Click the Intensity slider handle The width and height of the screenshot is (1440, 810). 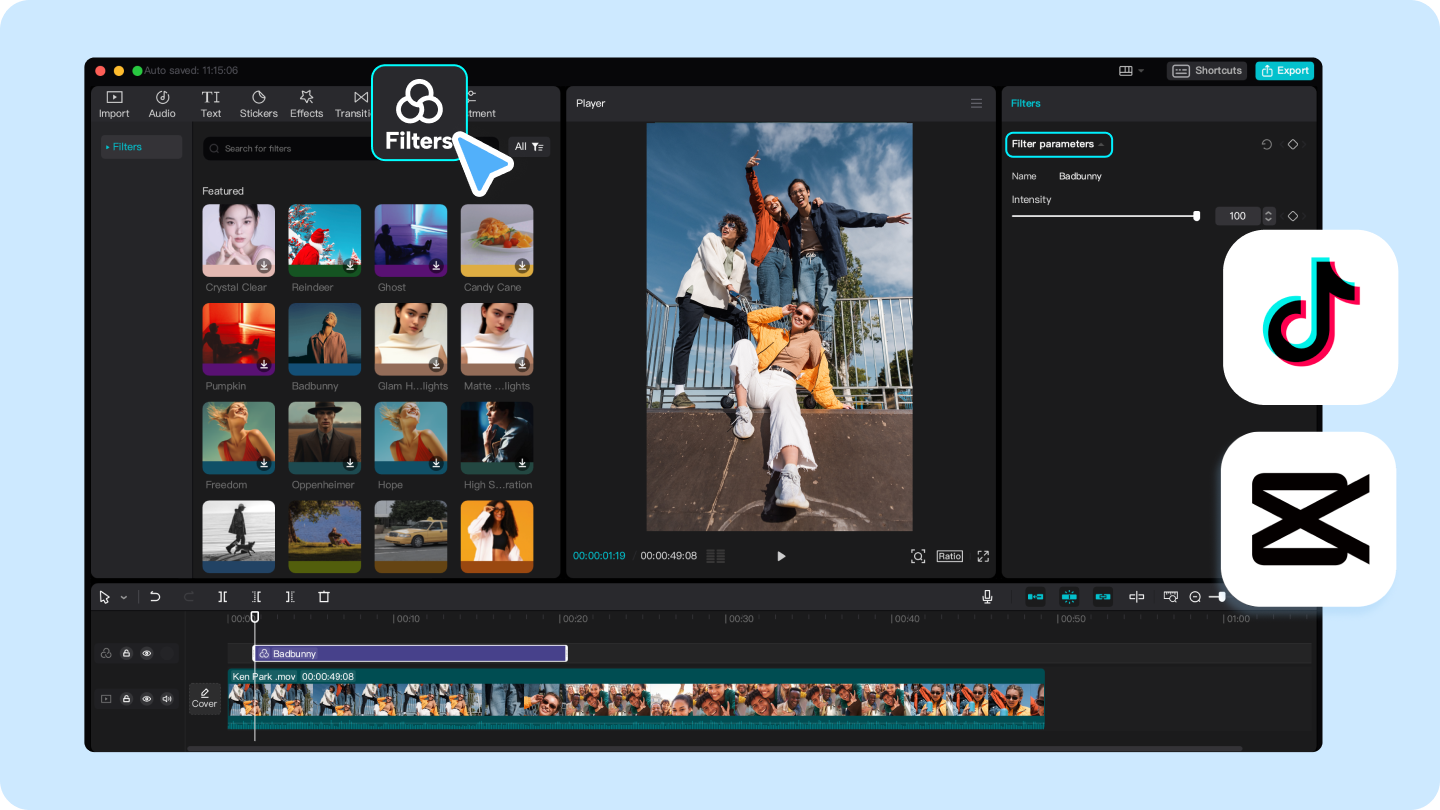pyautogui.click(x=1196, y=216)
